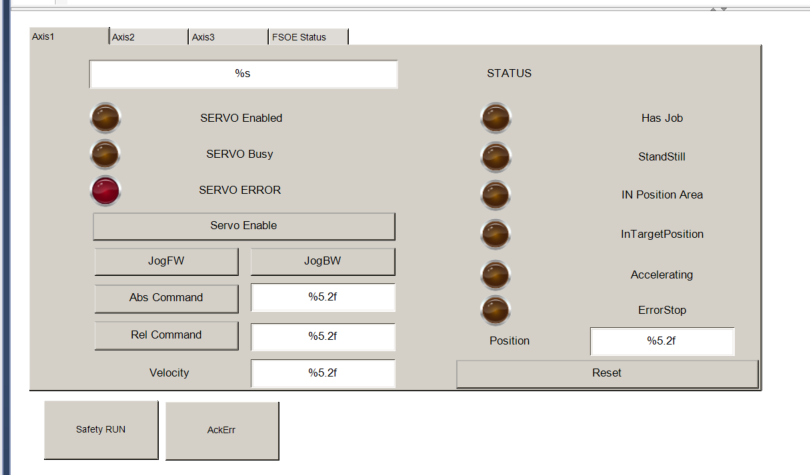
Task: Click the Velocity value input field
Action: click(x=322, y=373)
